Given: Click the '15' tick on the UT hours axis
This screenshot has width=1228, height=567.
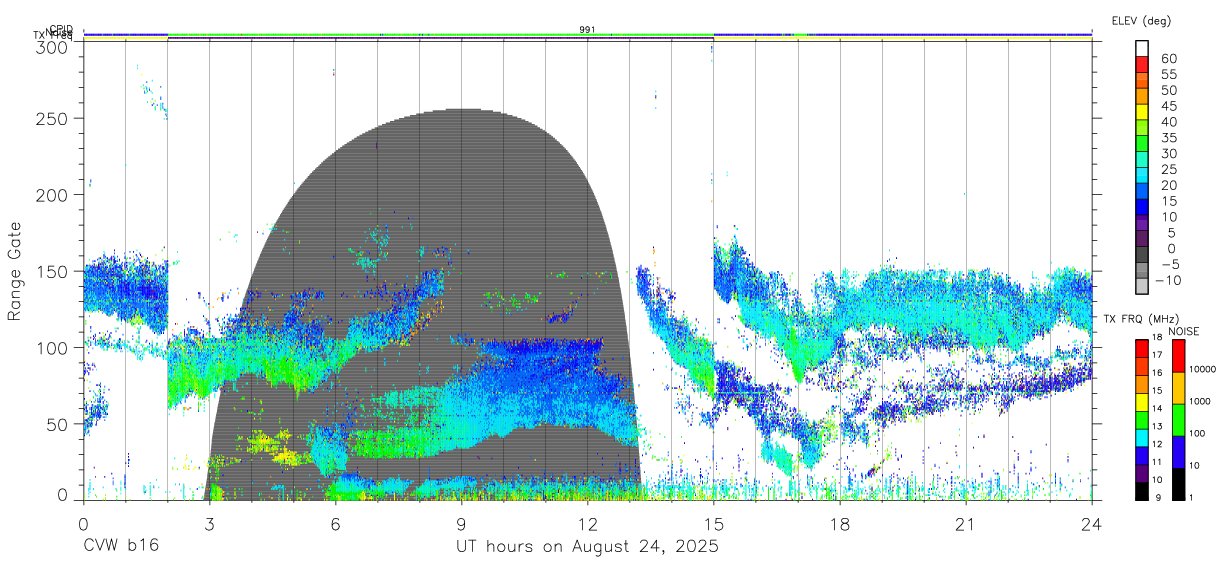Looking at the screenshot, I should pos(713,525).
